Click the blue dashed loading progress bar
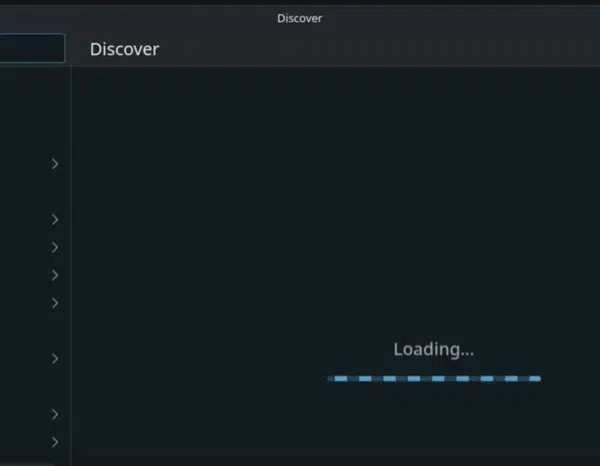600x466 pixels. click(434, 379)
